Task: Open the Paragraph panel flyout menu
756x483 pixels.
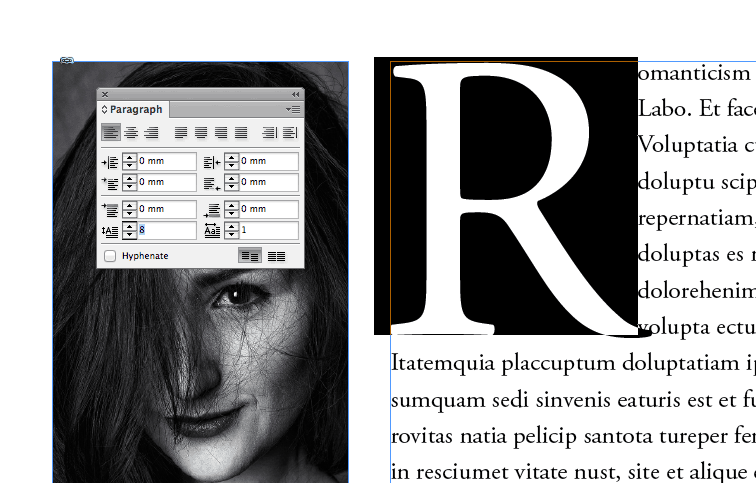Action: point(293,109)
